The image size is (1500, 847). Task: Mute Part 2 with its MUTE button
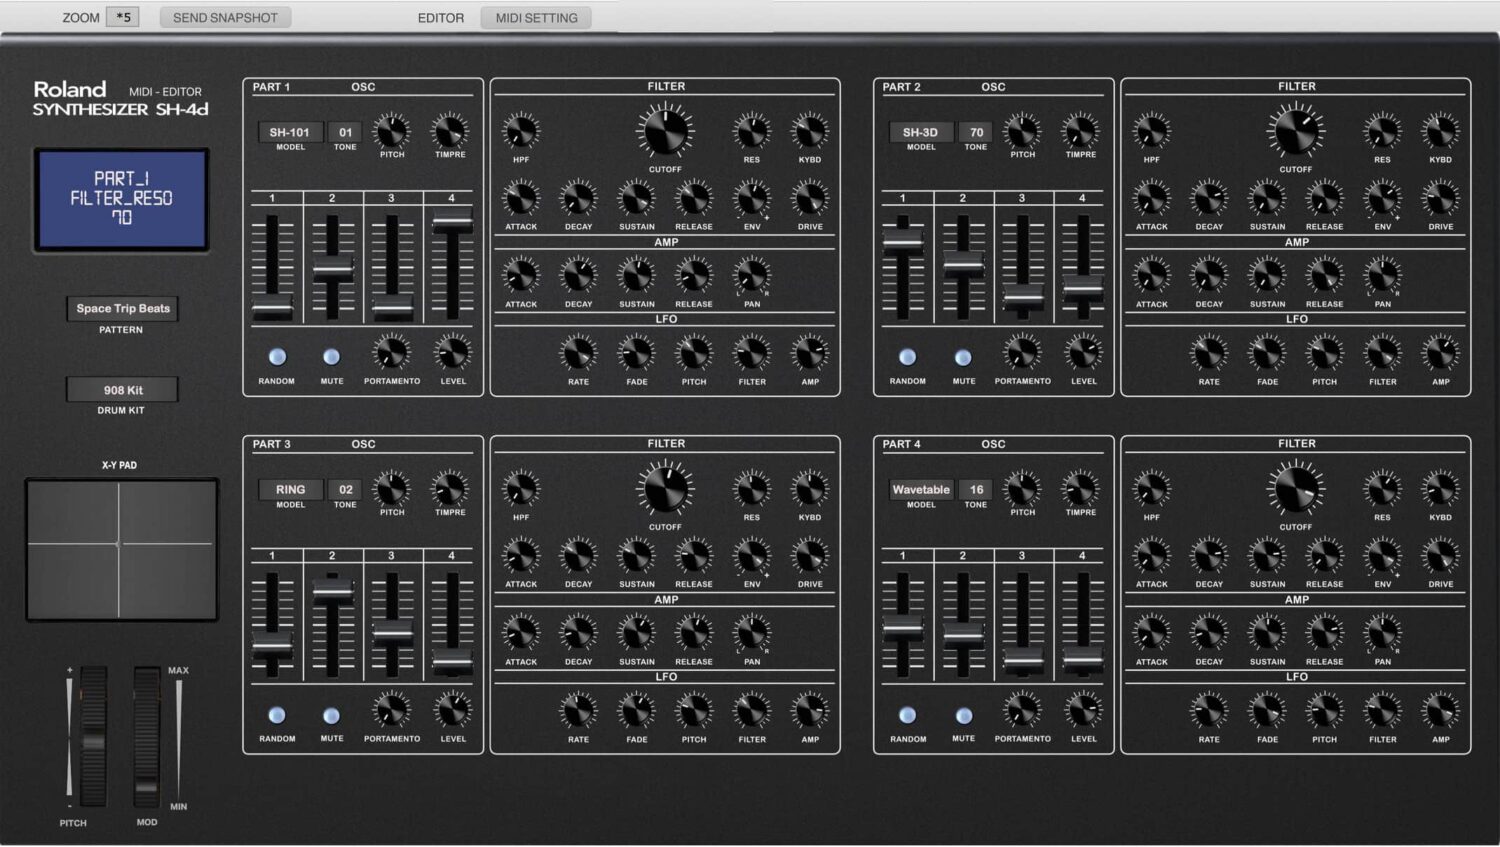tap(963, 357)
